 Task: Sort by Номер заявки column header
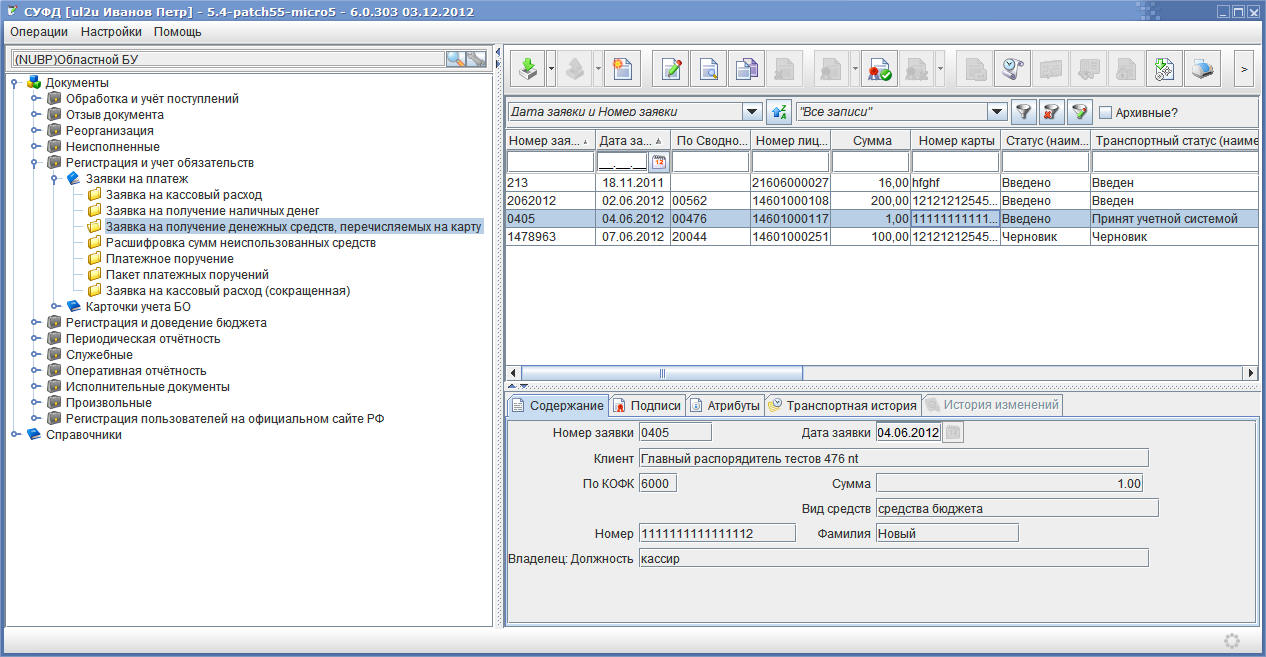pos(550,141)
